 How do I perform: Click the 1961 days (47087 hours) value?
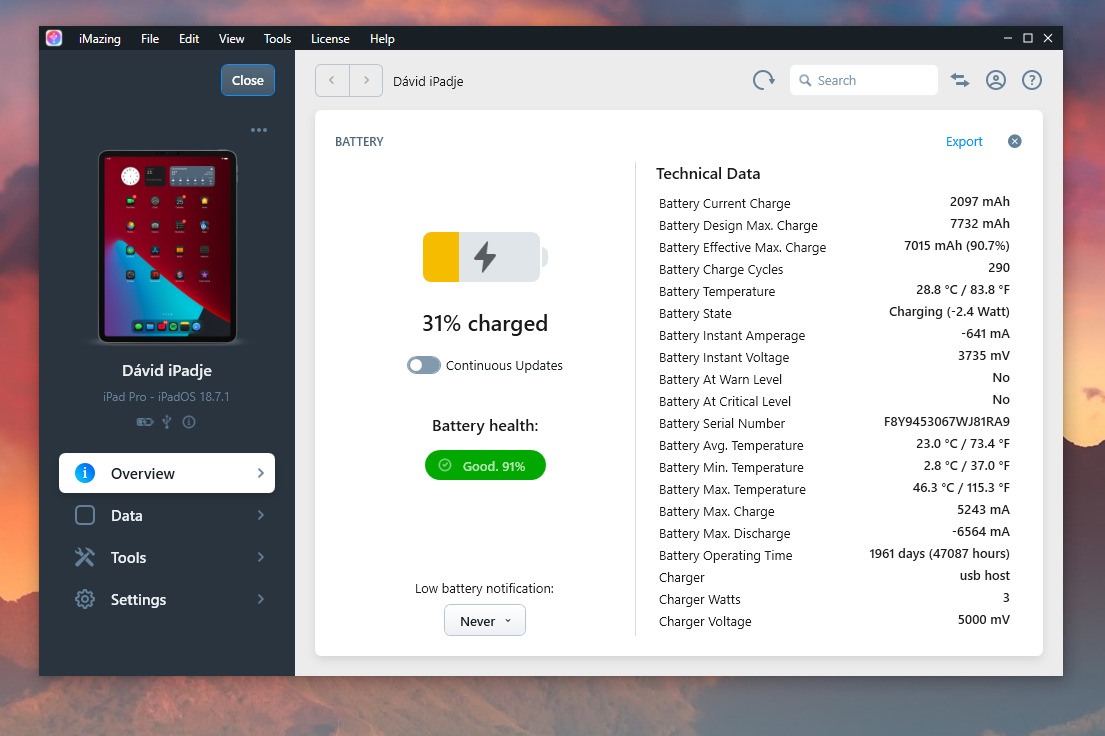click(939, 553)
